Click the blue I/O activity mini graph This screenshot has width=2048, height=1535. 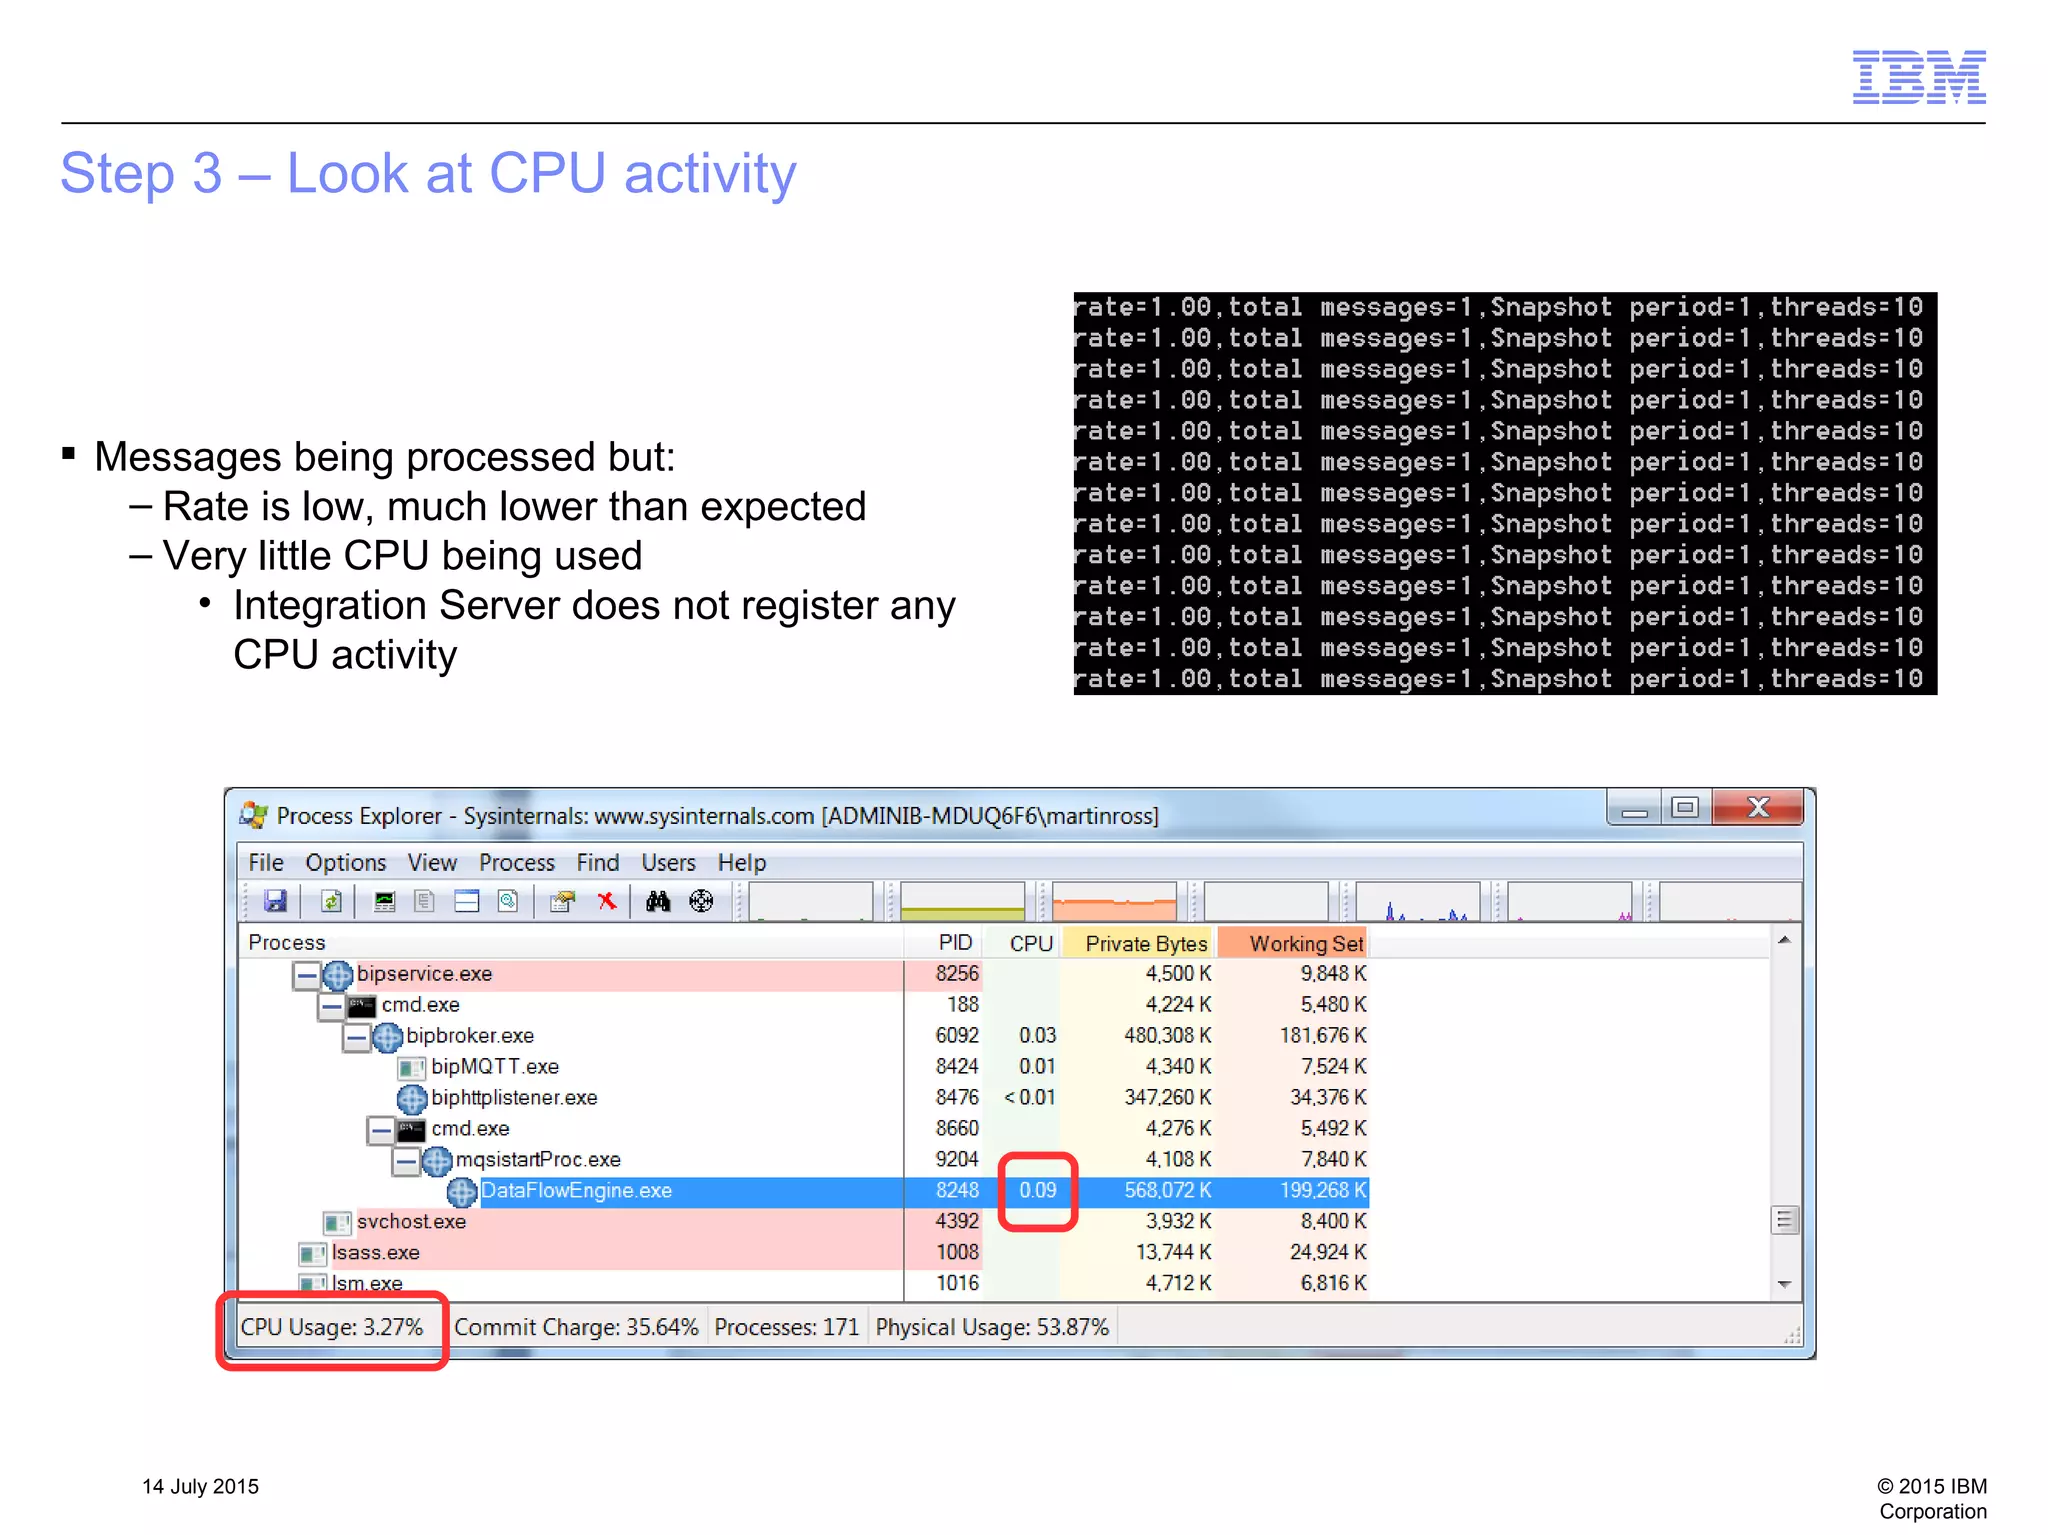tap(1418, 901)
